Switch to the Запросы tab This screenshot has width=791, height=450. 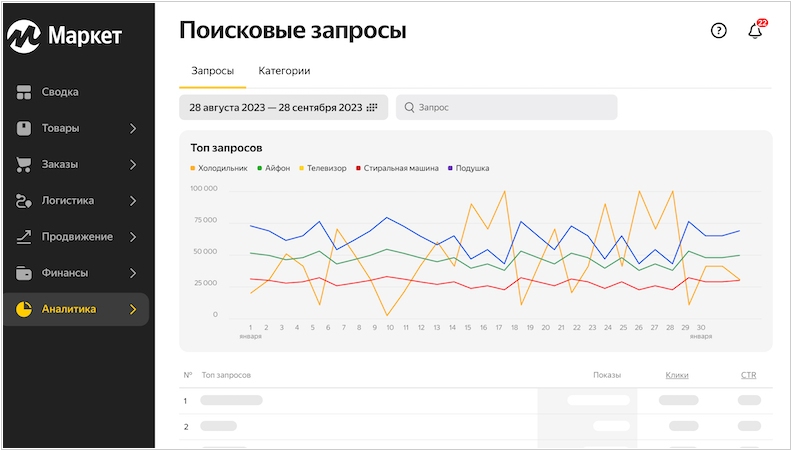pos(212,71)
